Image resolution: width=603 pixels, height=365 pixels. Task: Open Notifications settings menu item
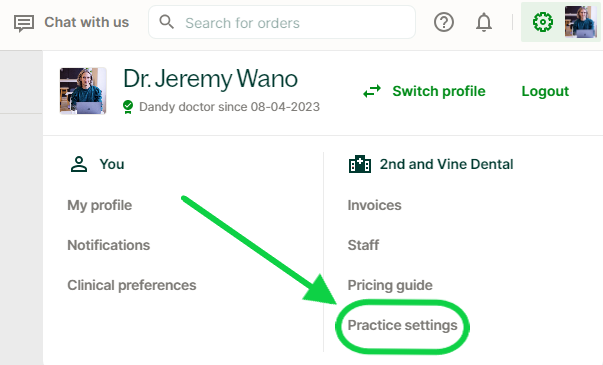[108, 245]
